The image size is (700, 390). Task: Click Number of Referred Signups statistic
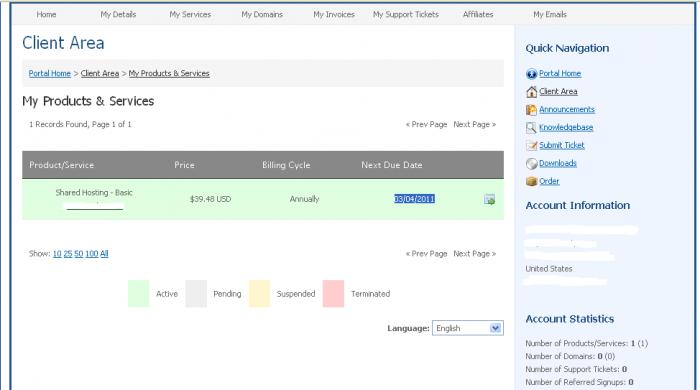pos(579,382)
